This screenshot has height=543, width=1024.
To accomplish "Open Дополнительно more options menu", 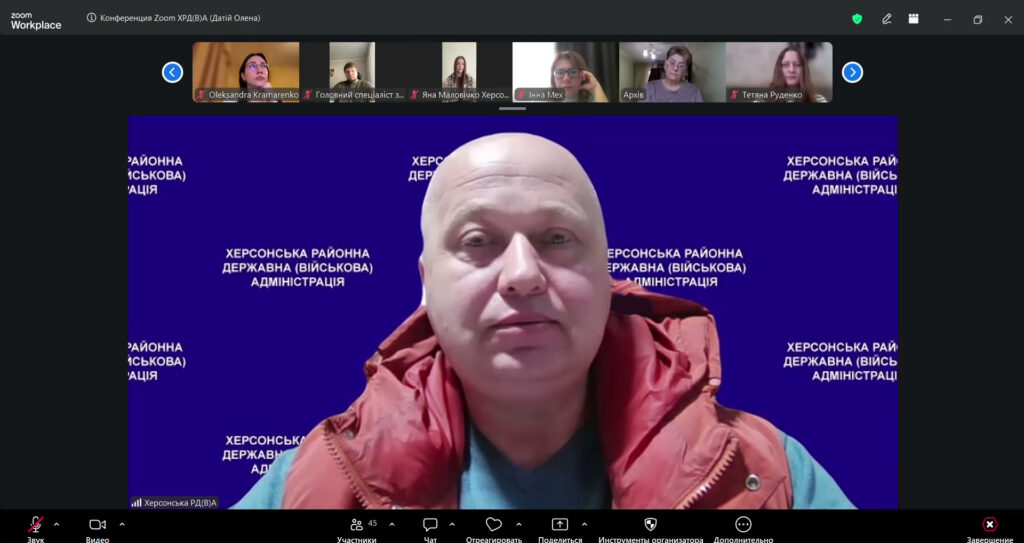I will (743, 527).
